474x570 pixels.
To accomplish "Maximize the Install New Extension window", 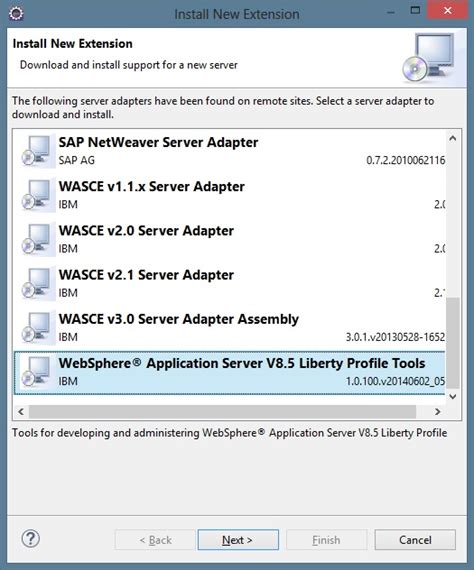I will coord(415,11).
